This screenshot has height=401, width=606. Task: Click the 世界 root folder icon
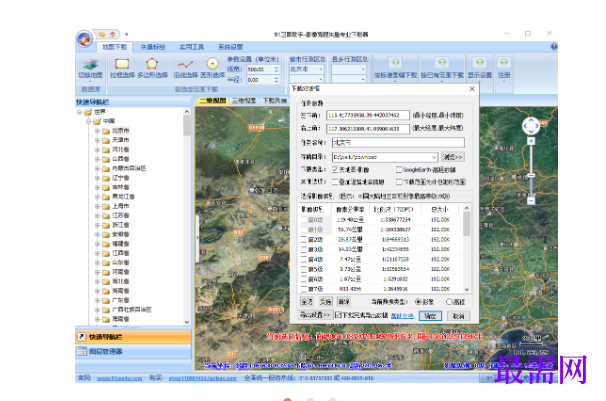tap(89, 112)
